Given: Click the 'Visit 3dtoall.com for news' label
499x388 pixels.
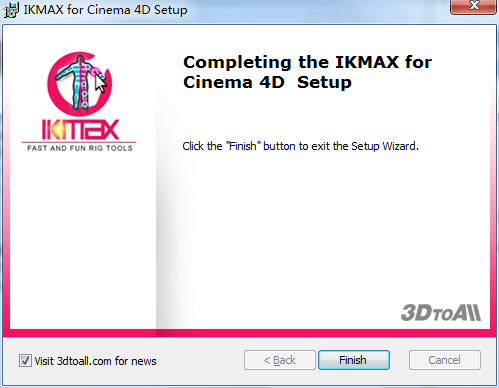Looking at the screenshot, I should [95, 361].
